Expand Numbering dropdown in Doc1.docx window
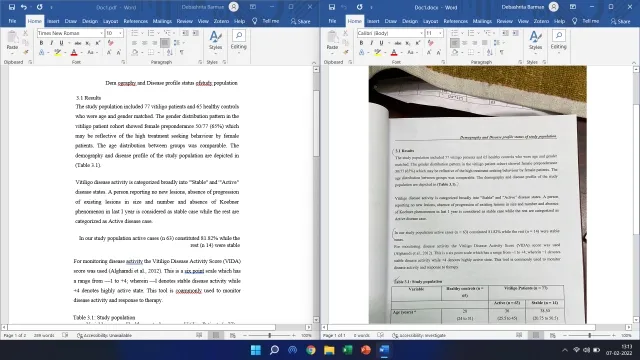The width and height of the screenshot is (640, 360). pyautogui.click(x=478, y=33)
